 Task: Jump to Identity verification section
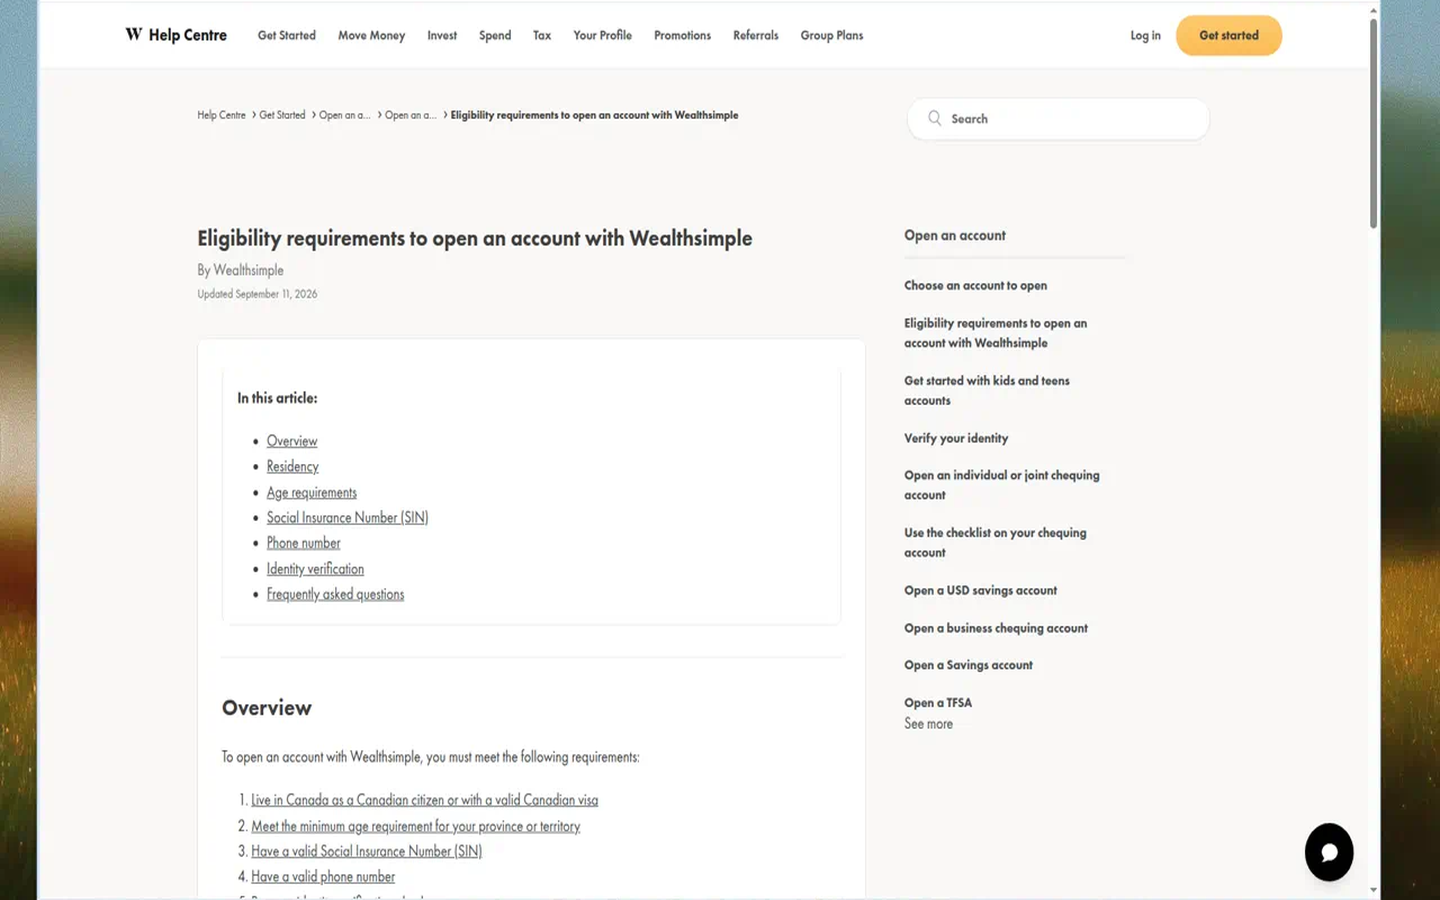[315, 568]
